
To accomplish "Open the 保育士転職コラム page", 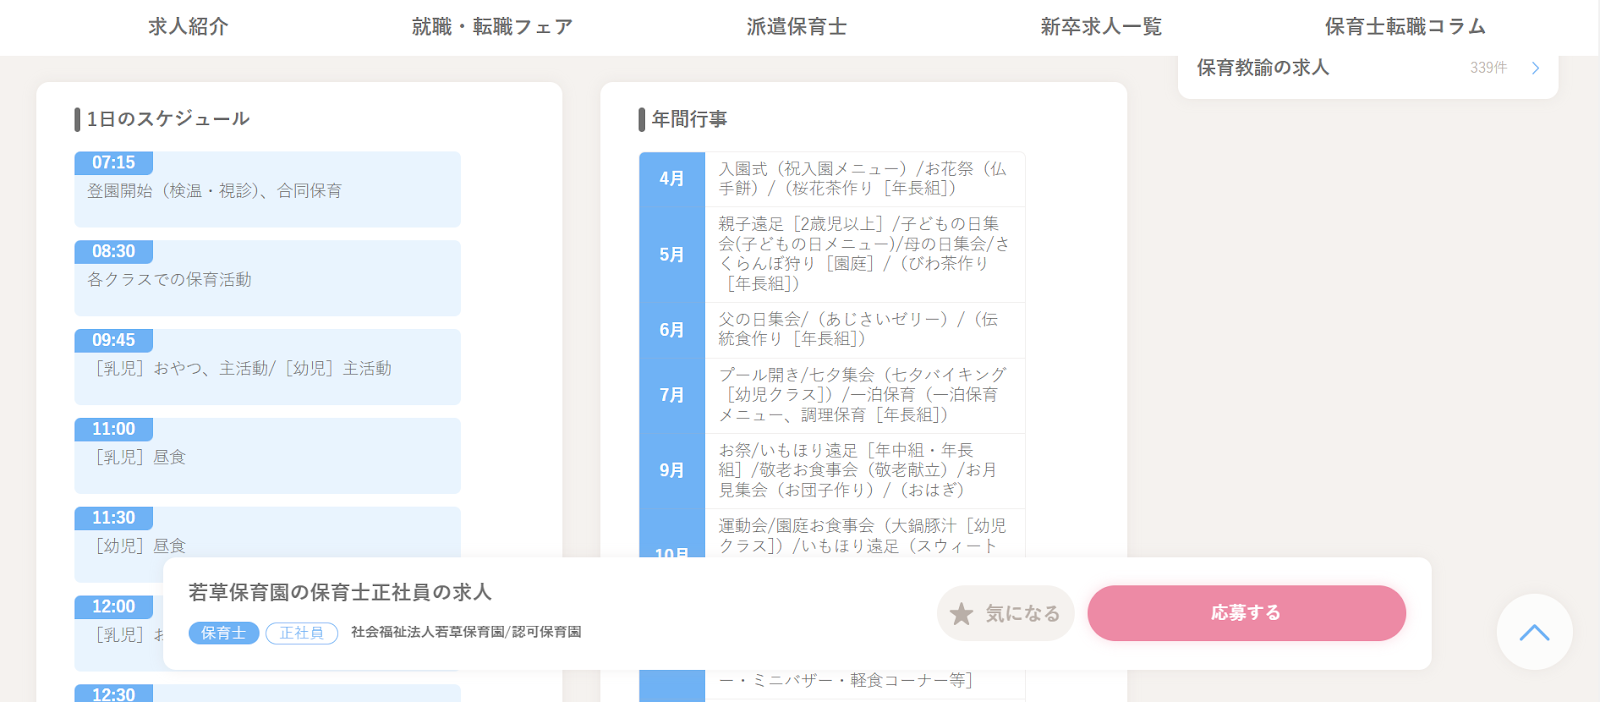I will click(1405, 27).
